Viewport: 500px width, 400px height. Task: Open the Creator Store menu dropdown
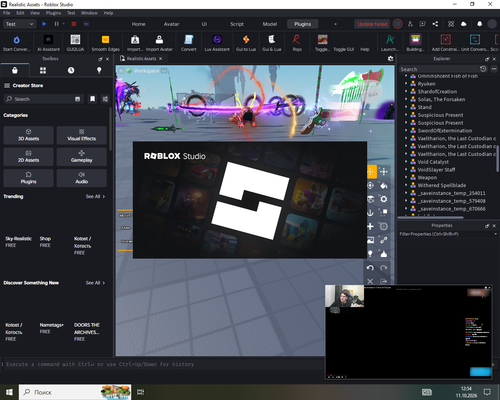click(x=7, y=86)
